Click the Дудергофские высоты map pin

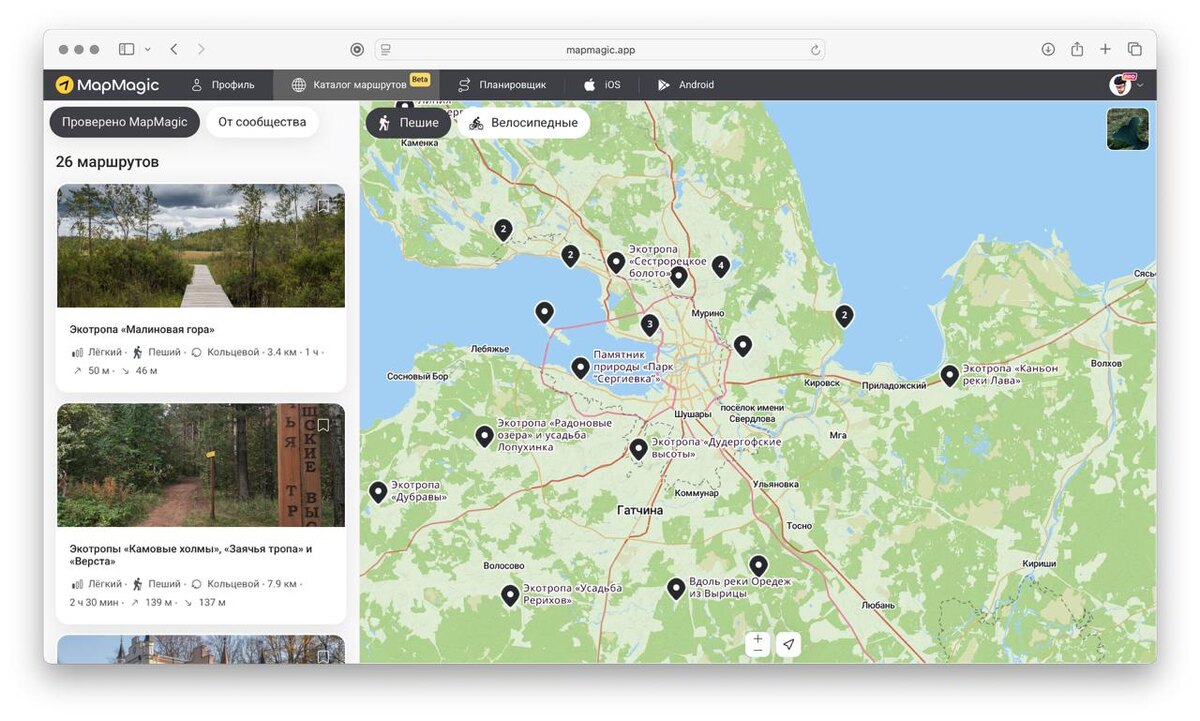(638, 449)
